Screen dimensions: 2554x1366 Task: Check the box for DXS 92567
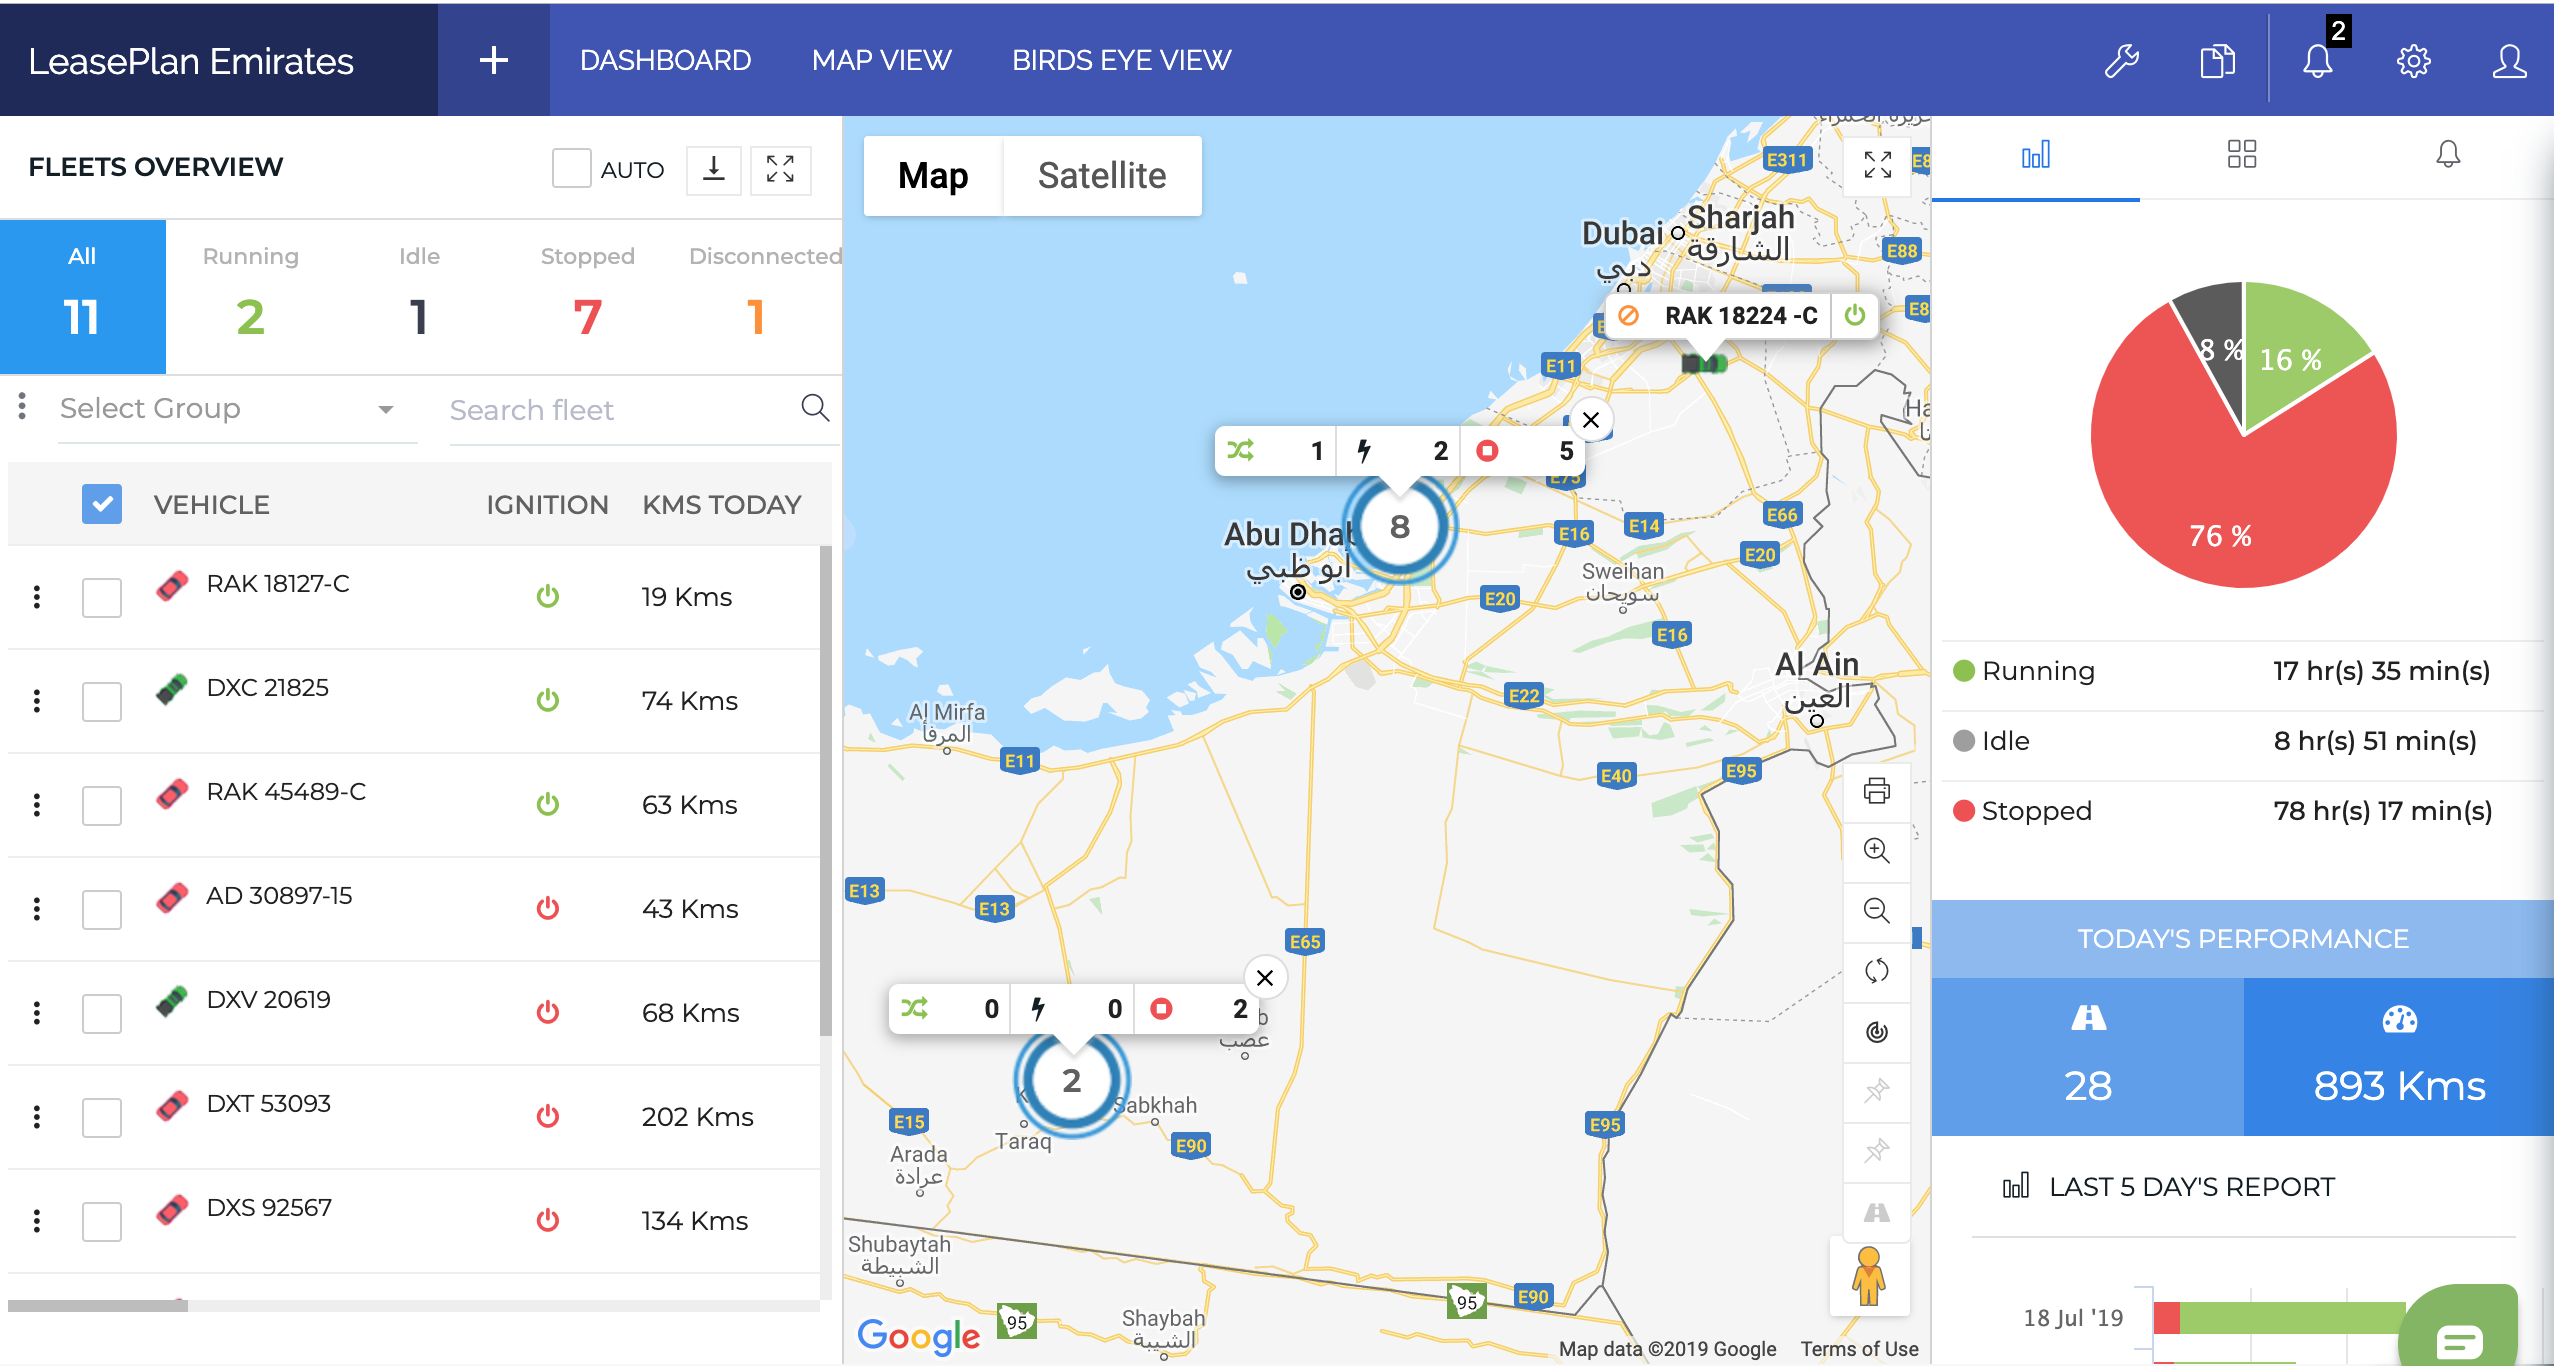(102, 1221)
